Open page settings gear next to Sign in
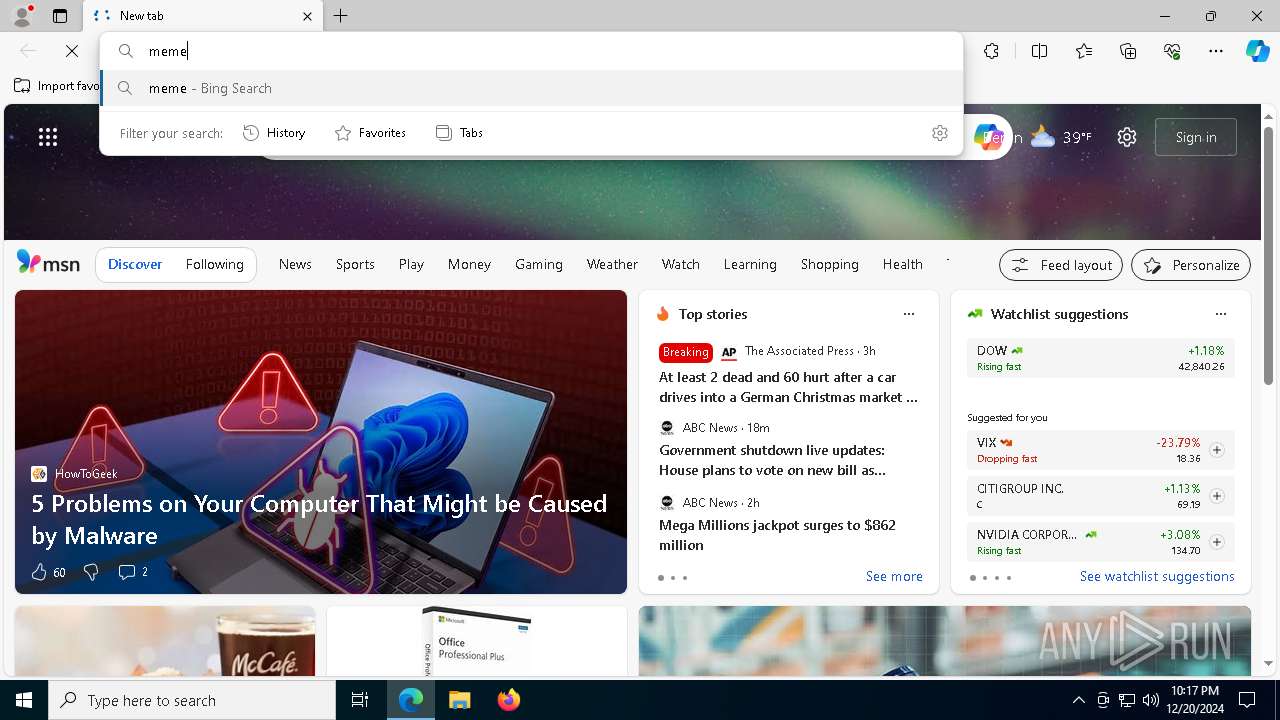Image resolution: width=1280 pixels, height=720 pixels. (1127, 137)
